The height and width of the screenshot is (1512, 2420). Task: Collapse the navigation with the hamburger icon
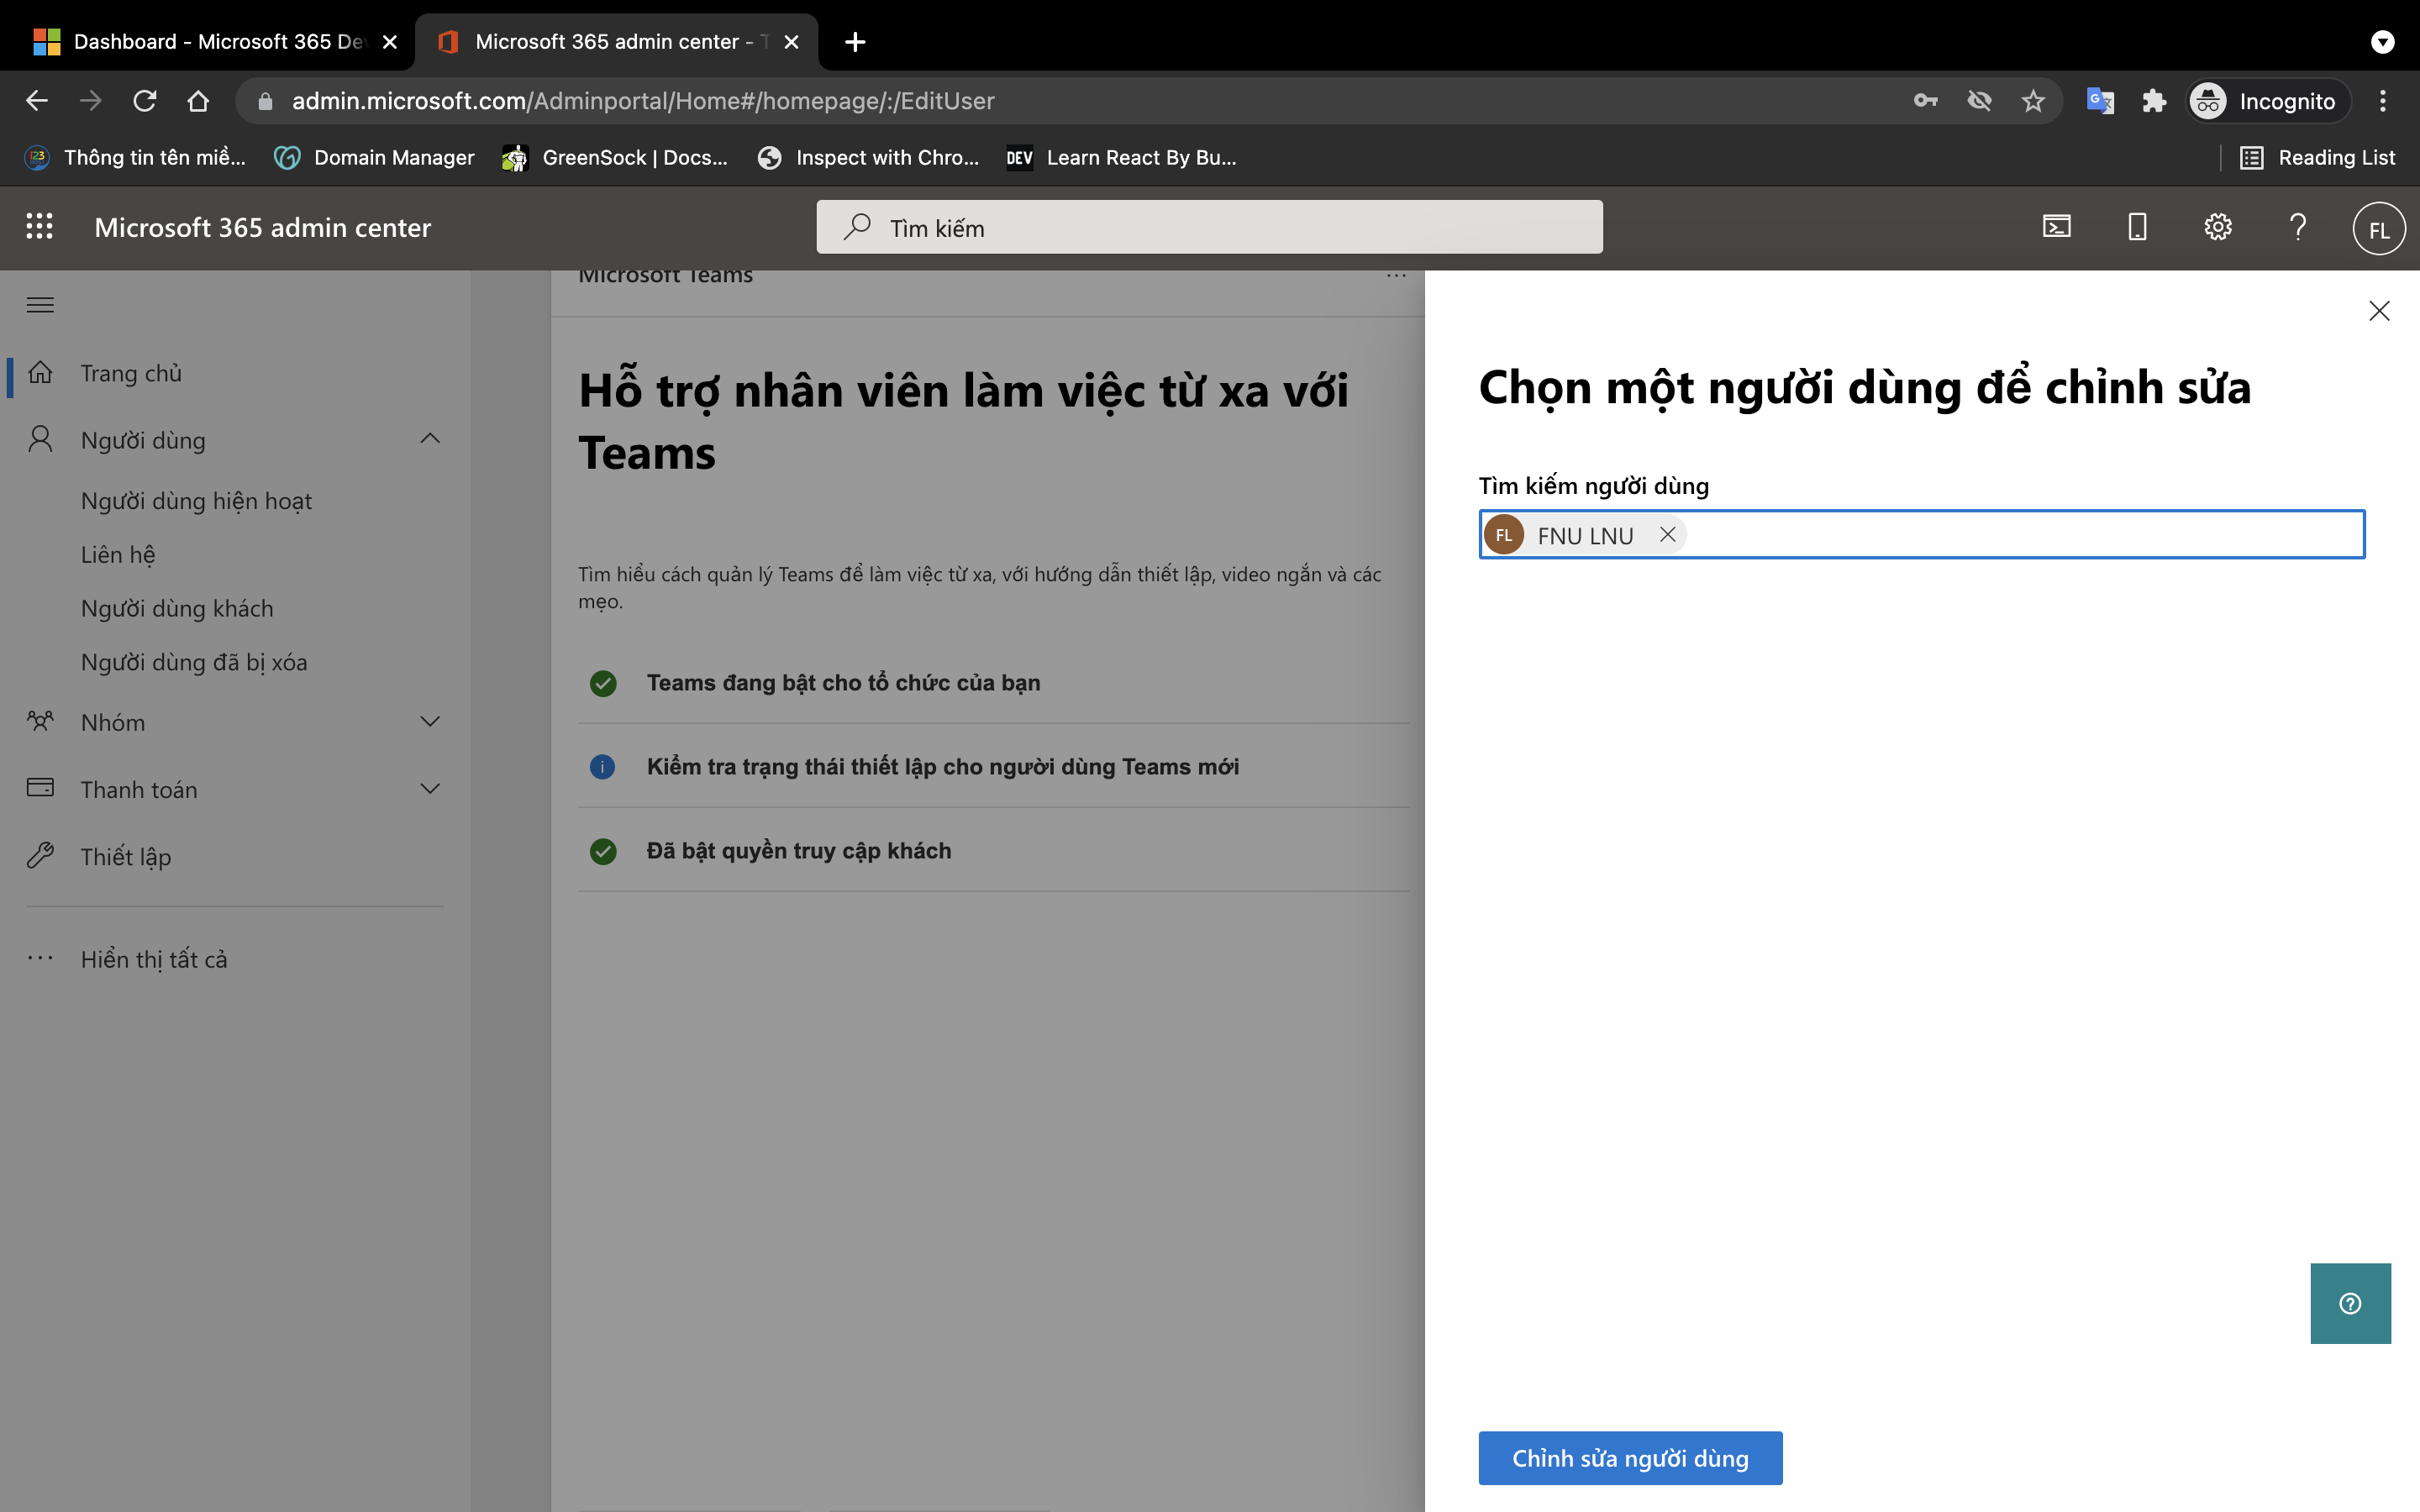tap(40, 304)
